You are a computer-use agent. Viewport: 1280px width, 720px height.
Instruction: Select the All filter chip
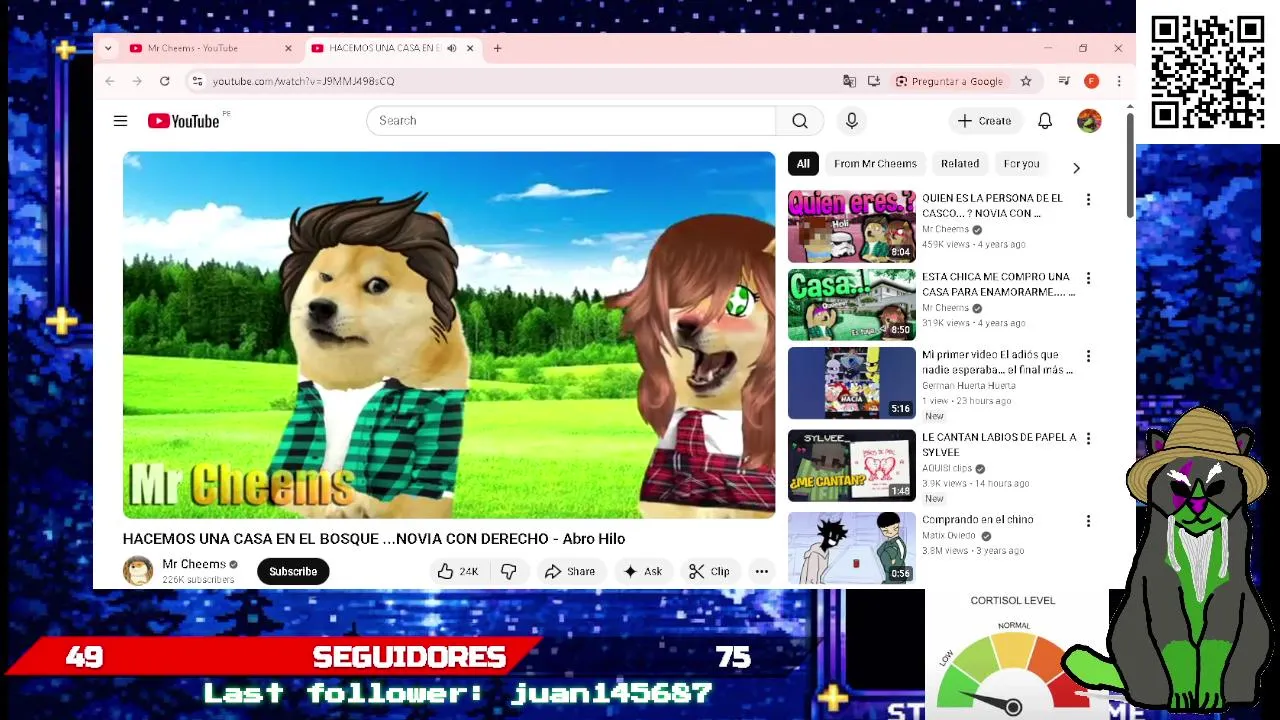tap(803, 164)
